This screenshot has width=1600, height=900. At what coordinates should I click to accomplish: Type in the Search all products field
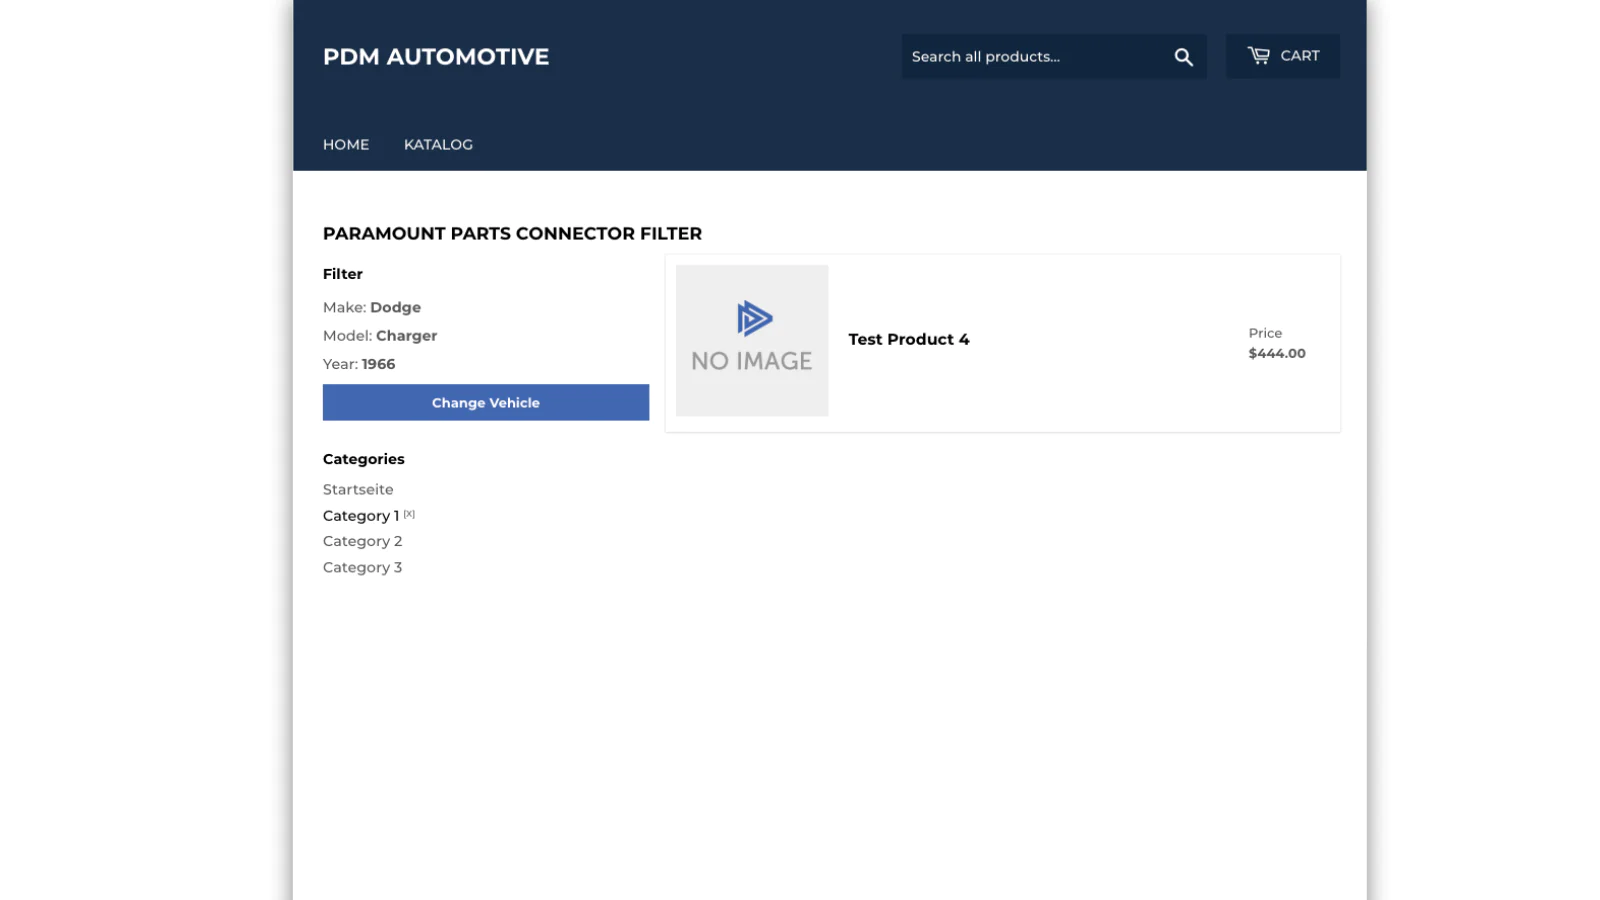point(1033,57)
